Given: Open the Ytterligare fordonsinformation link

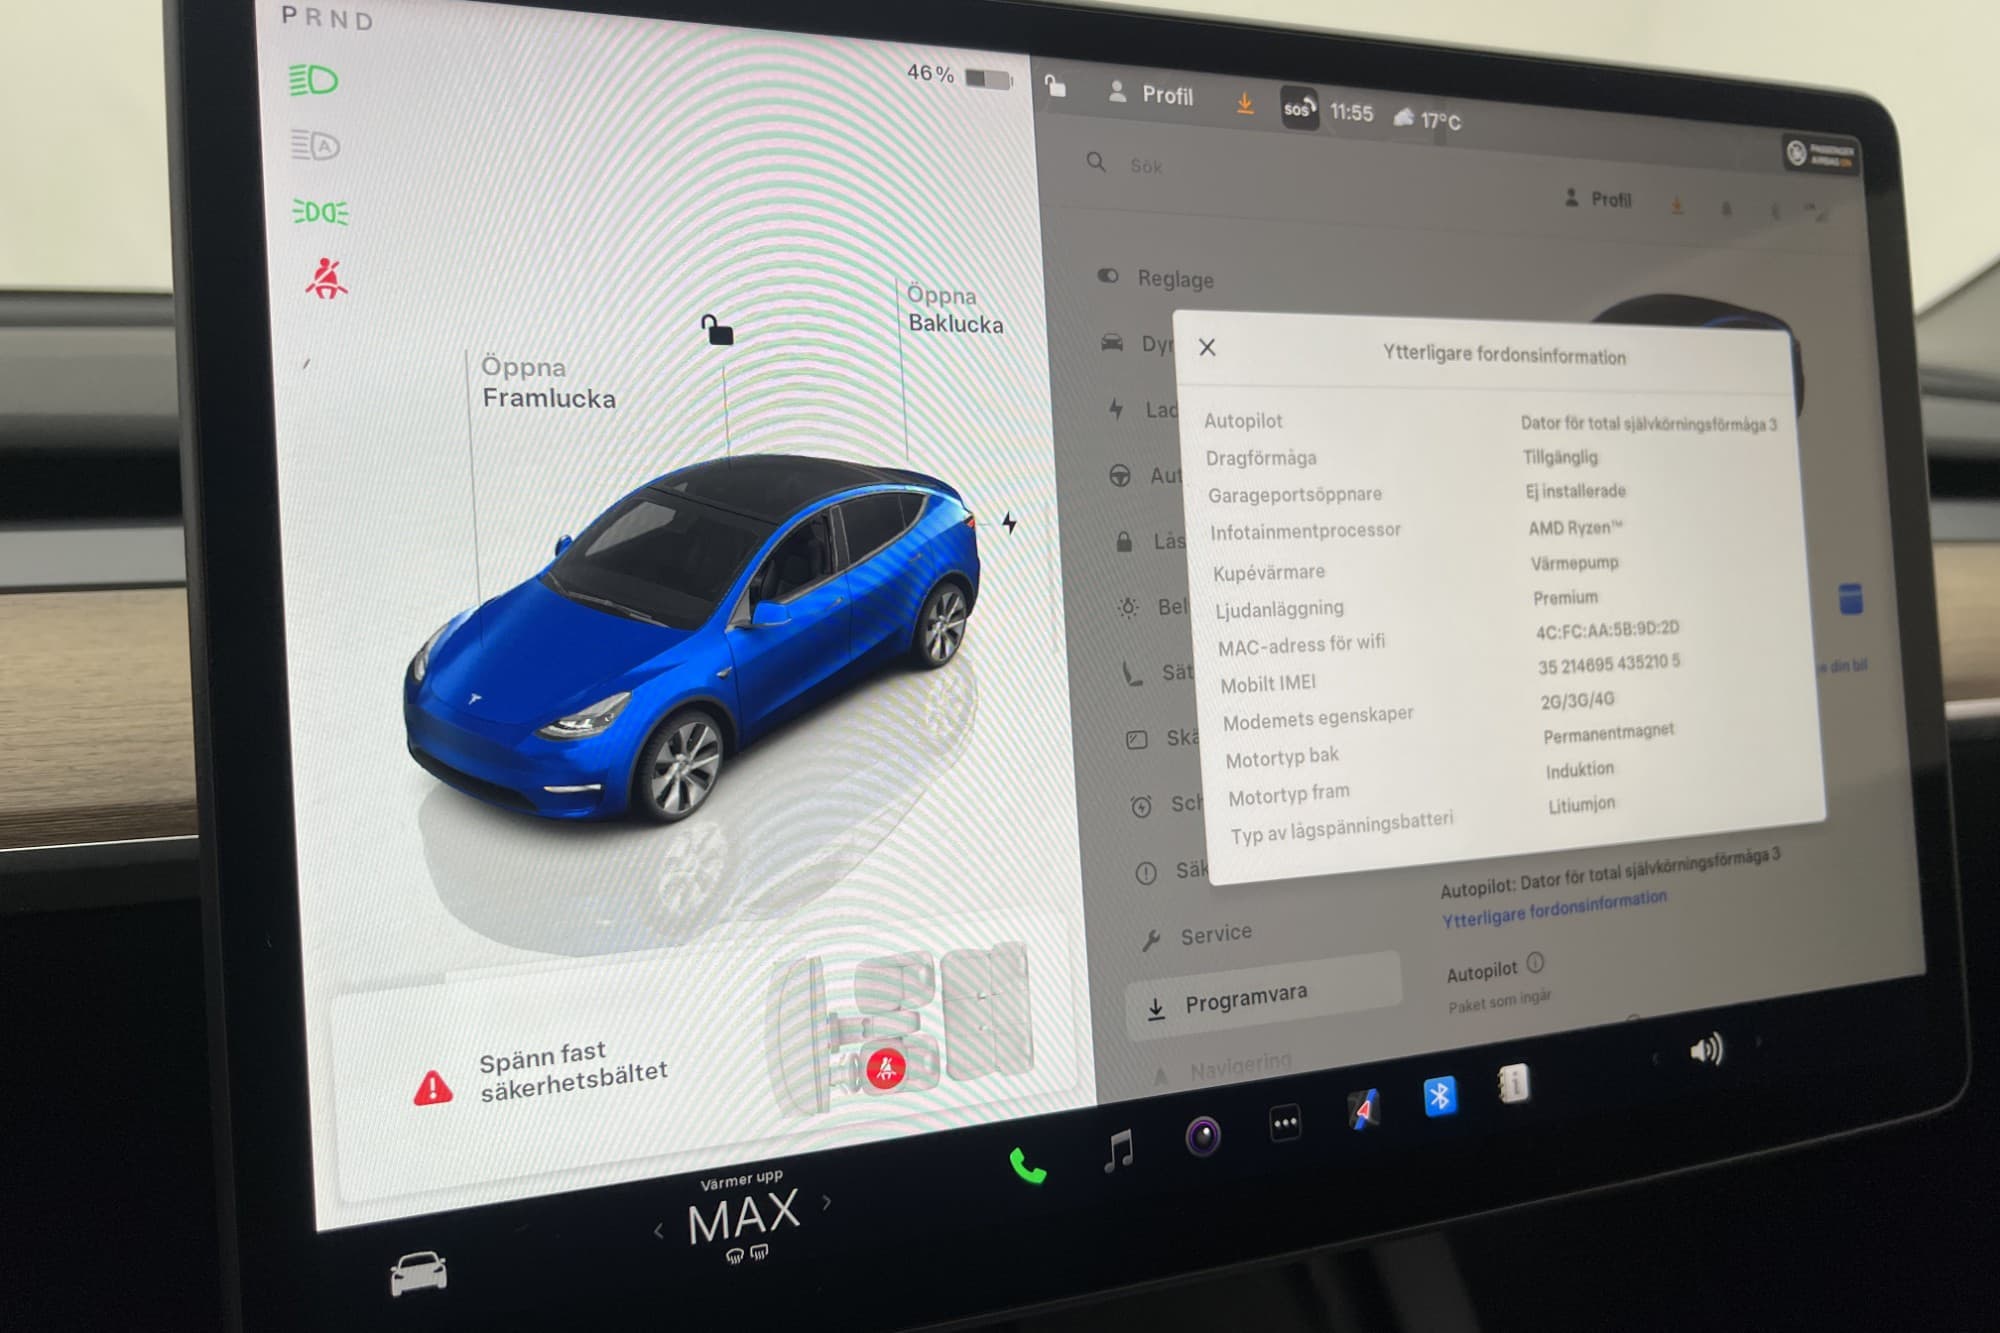Looking at the screenshot, I should click(x=1553, y=908).
